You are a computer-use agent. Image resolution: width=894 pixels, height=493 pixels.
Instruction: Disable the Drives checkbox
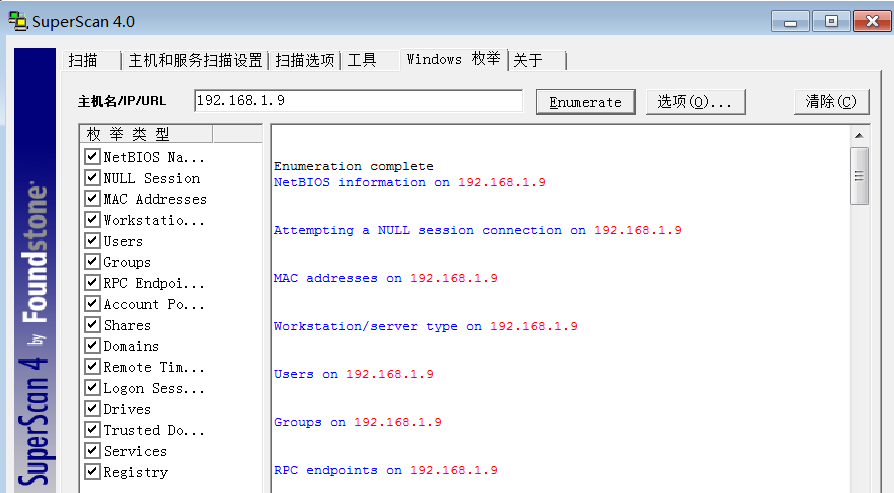[x=92, y=409]
